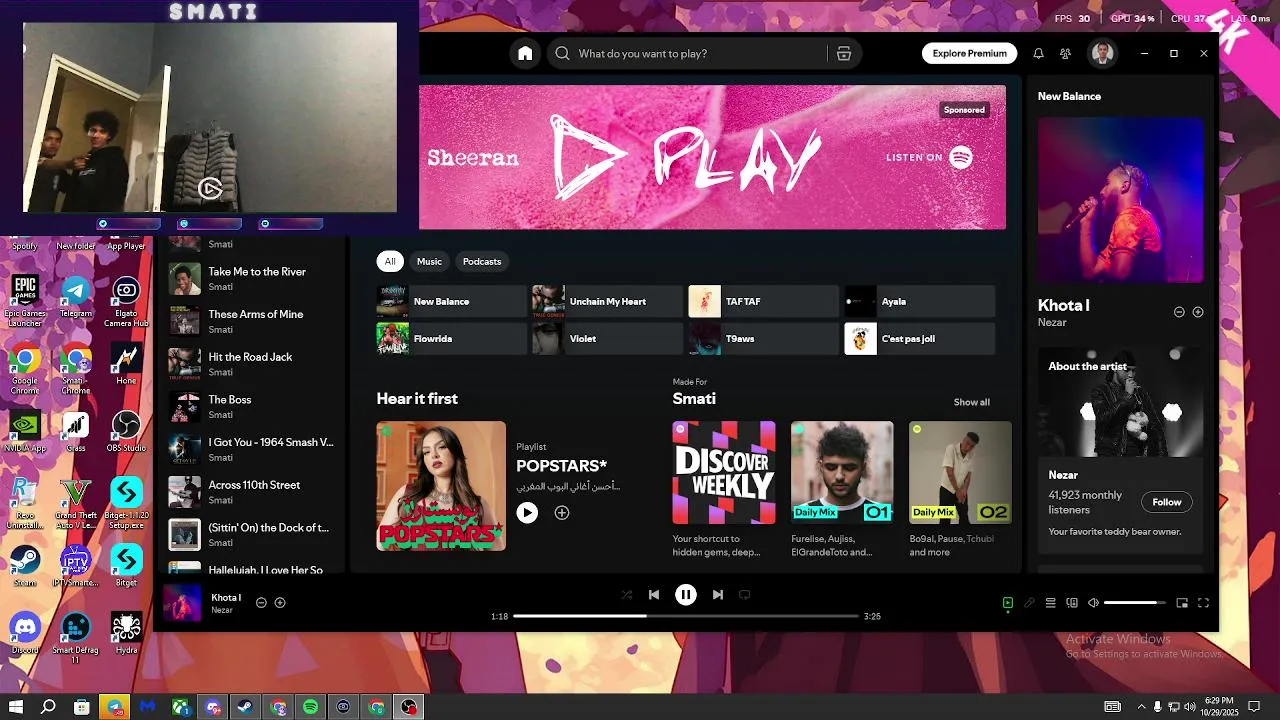Click the 'What do you want to play?' search field

pos(703,54)
